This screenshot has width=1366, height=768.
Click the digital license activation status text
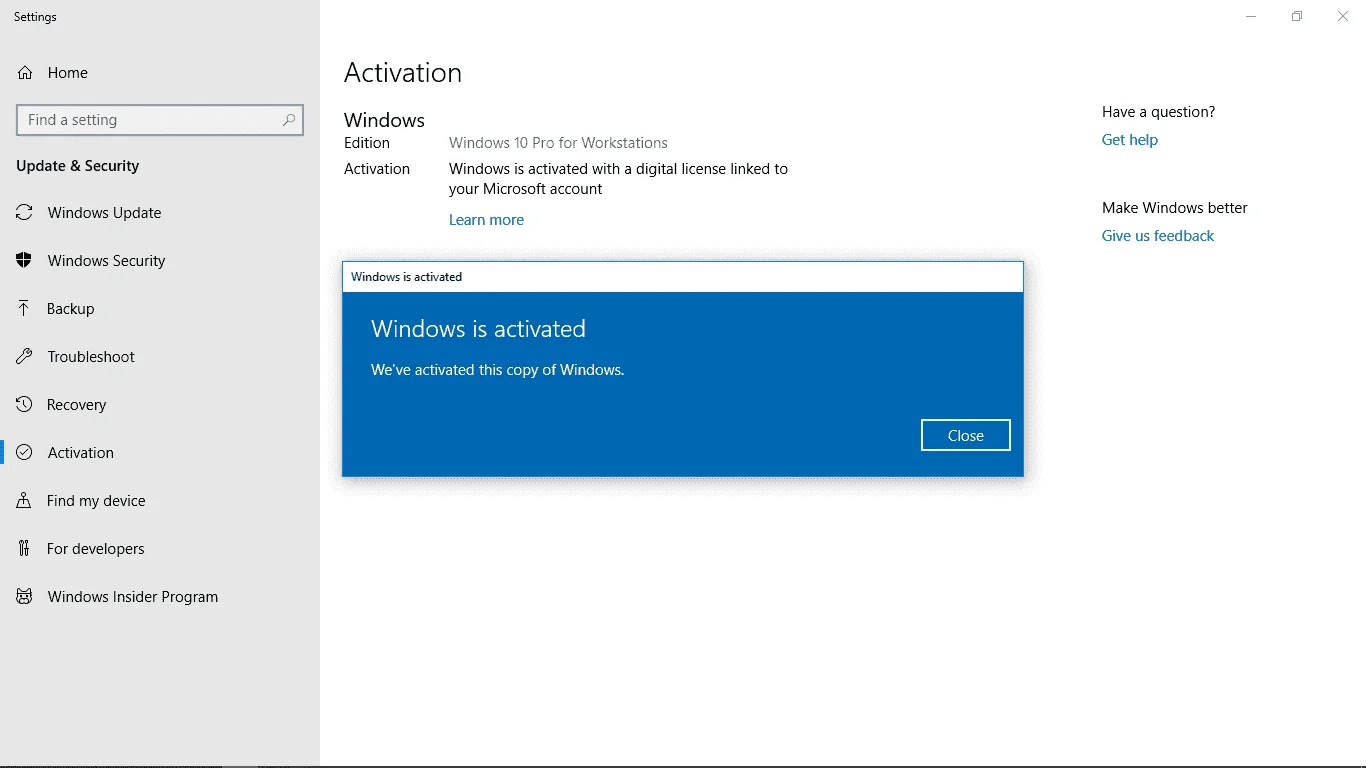coord(618,179)
